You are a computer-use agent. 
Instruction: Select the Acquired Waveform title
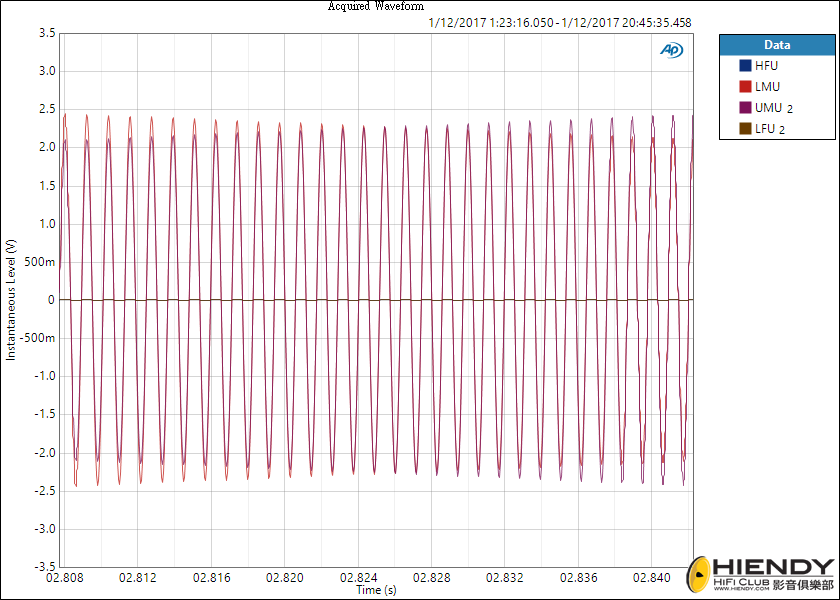374,6
